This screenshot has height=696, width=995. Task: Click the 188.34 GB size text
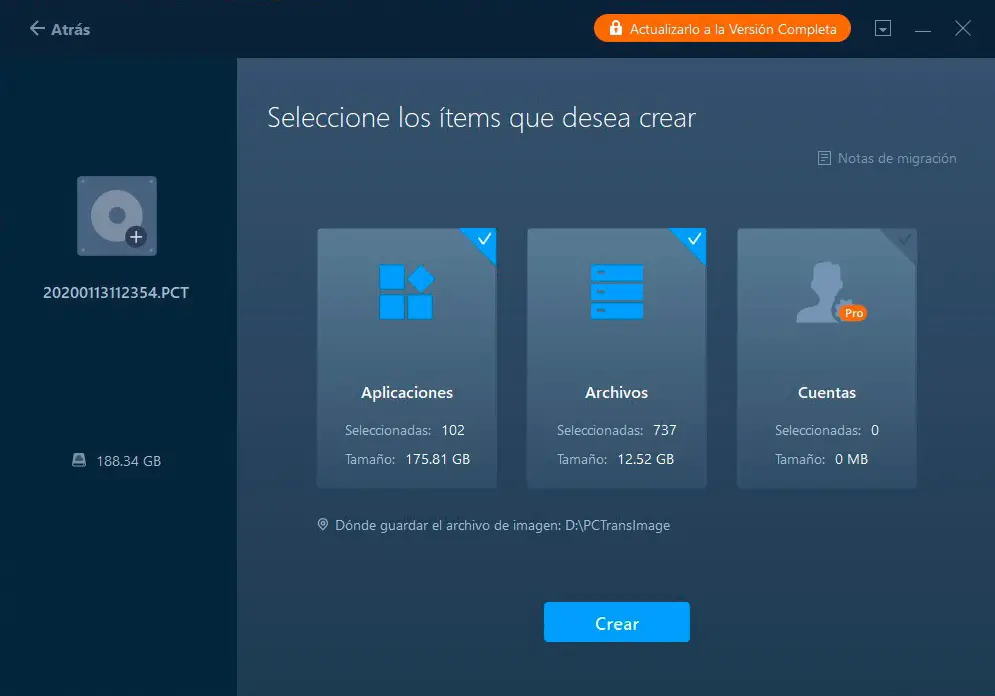point(129,461)
